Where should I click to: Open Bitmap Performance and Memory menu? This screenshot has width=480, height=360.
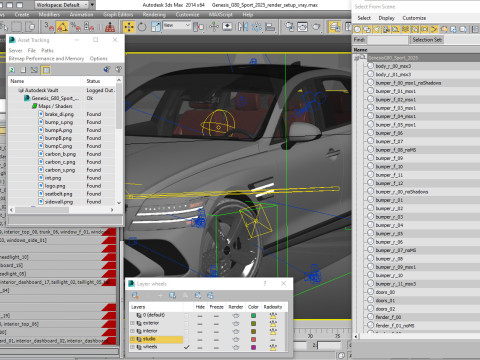[46, 58]
